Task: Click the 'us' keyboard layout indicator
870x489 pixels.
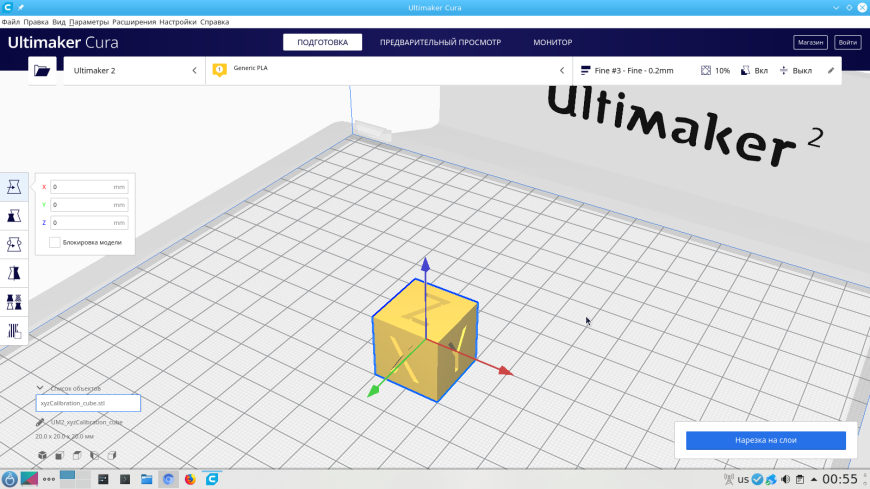Action: coord(743,479)
